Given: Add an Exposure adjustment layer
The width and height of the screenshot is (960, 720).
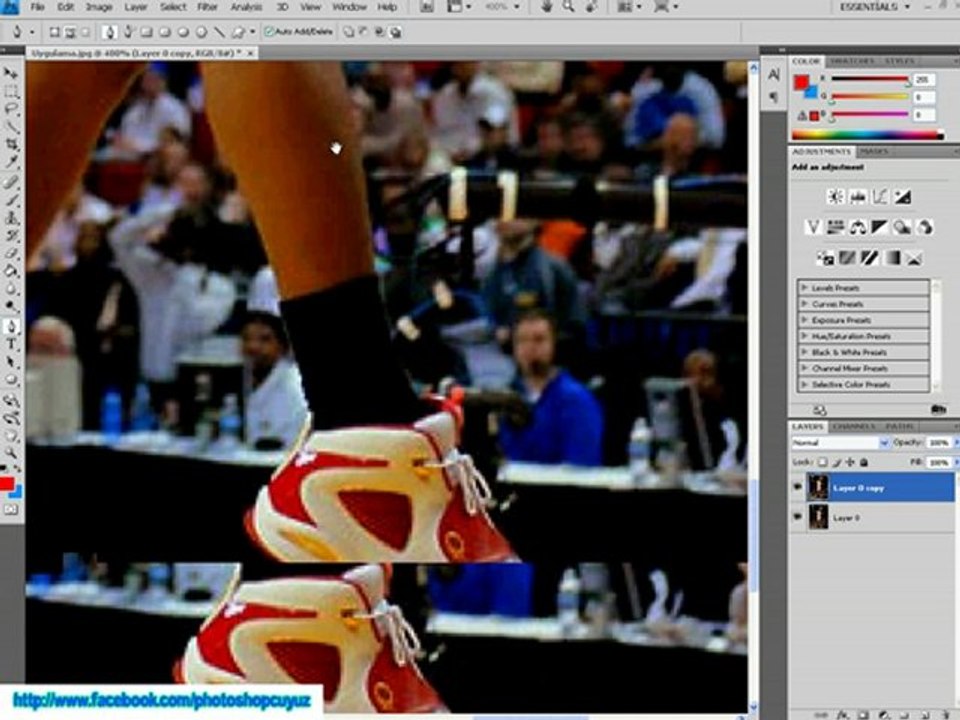Looking at the screenshot, I should [x=902, y=197].
